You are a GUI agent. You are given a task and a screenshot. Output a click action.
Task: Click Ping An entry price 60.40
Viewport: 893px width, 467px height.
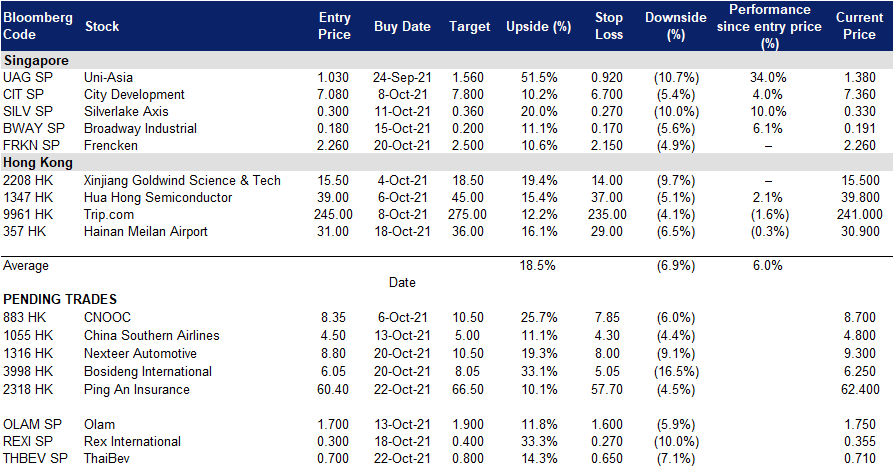pyautogui.click(x=333, y=390)
